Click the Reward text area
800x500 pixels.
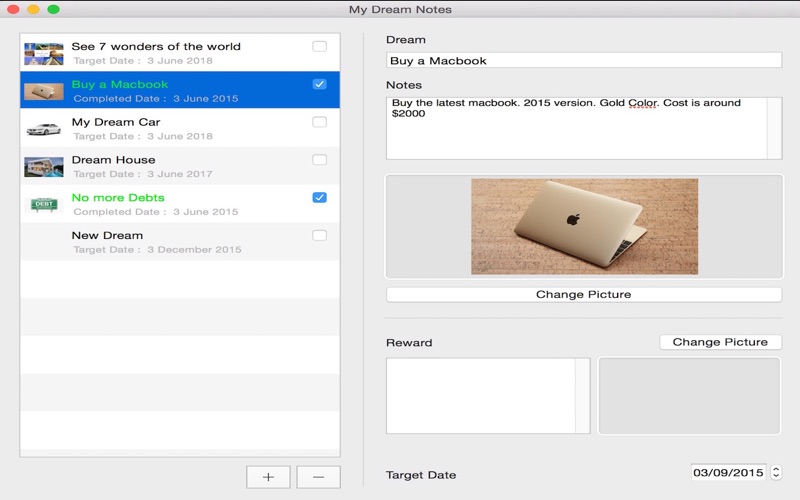(481, 395)
